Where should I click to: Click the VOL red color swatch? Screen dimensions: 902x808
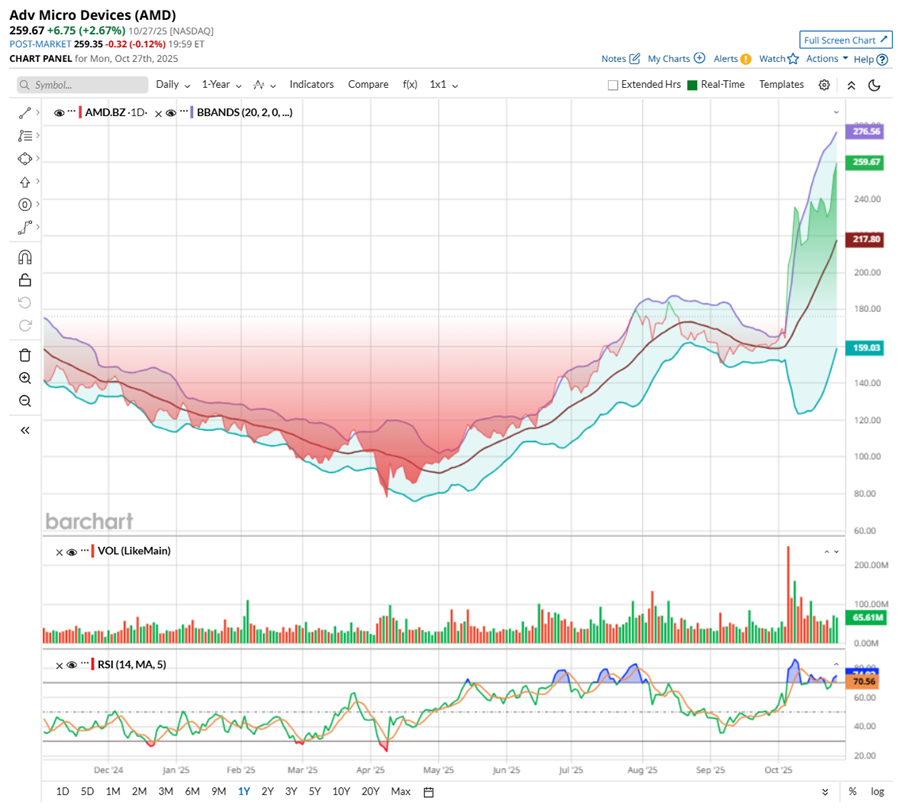tap(93, 551)
